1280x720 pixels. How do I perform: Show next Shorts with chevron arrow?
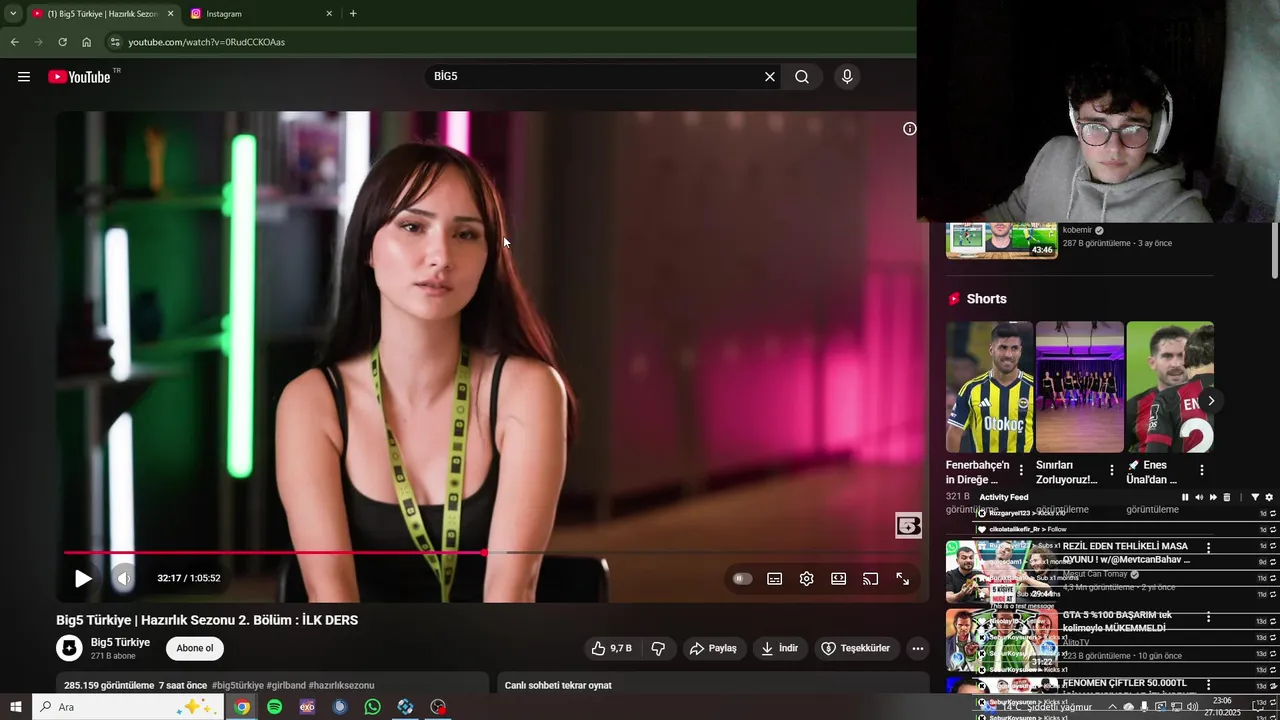pyautogui.click(x=1211, y=401)
